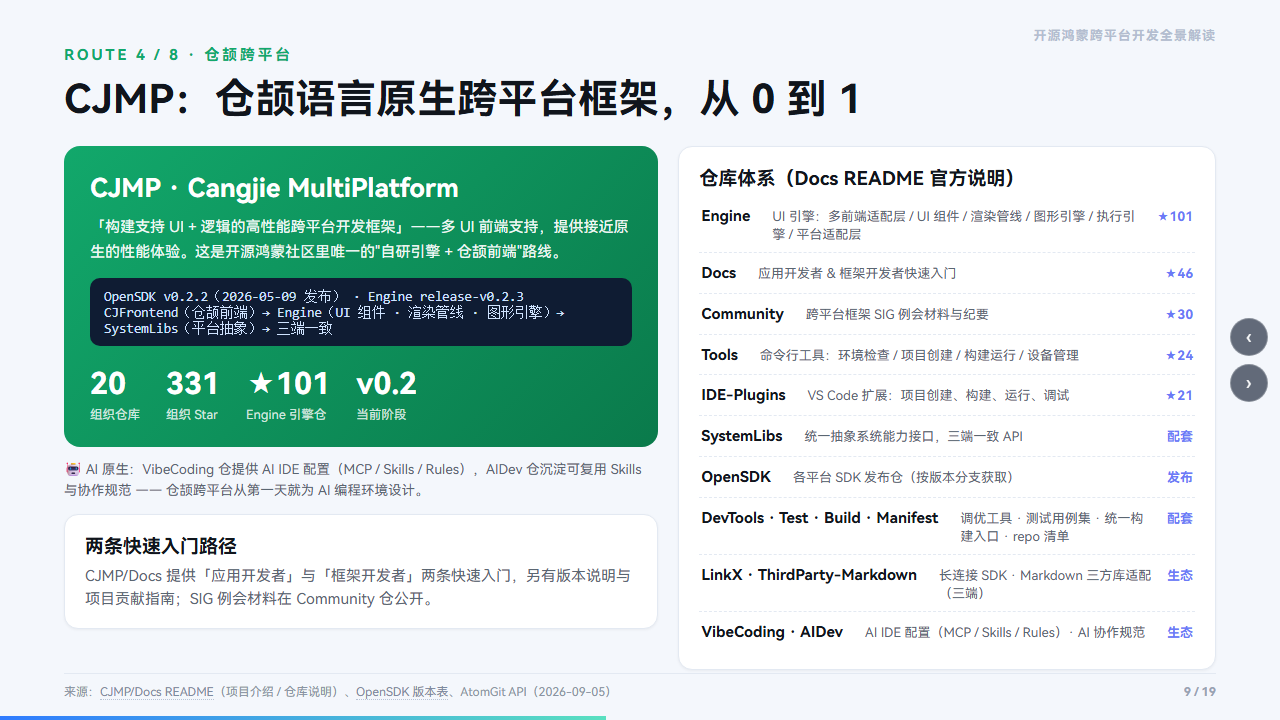Select the OpenSDK repository name
The height and width of the screenshot is (720, 1280).
pos(736,477)
